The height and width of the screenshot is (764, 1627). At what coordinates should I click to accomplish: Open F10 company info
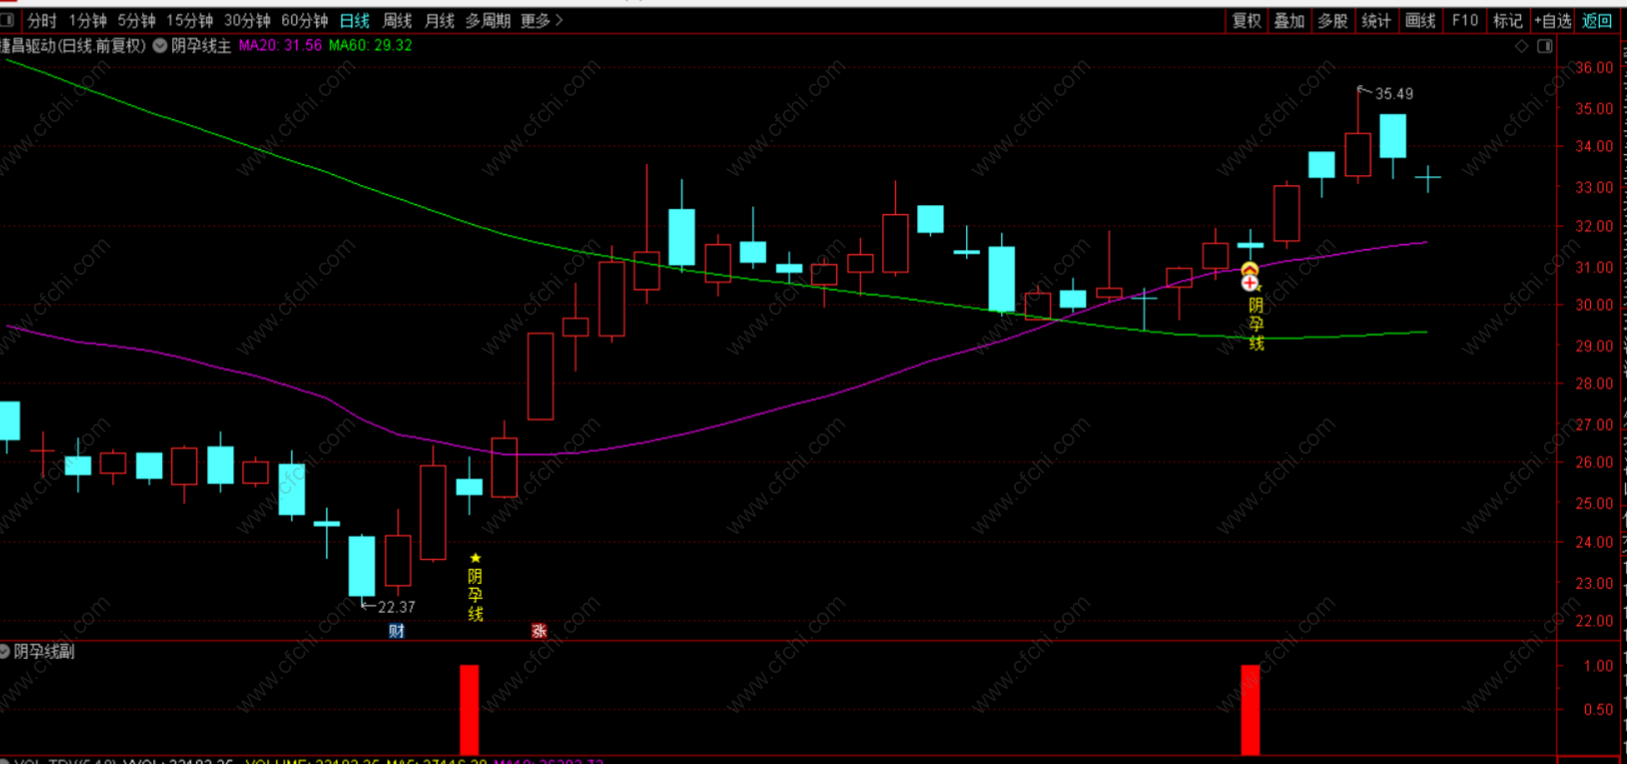[x=1465, y=21]
